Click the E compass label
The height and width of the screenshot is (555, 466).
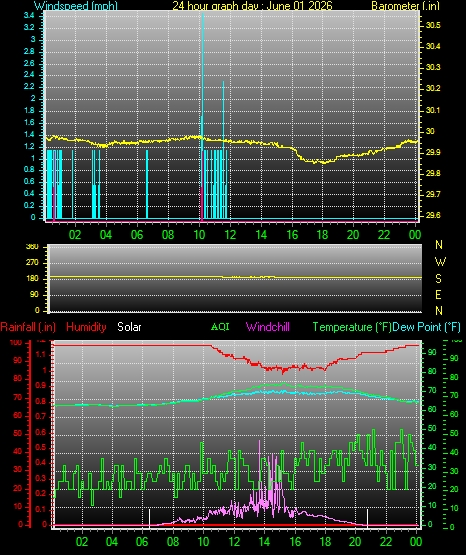coord(438,294)
